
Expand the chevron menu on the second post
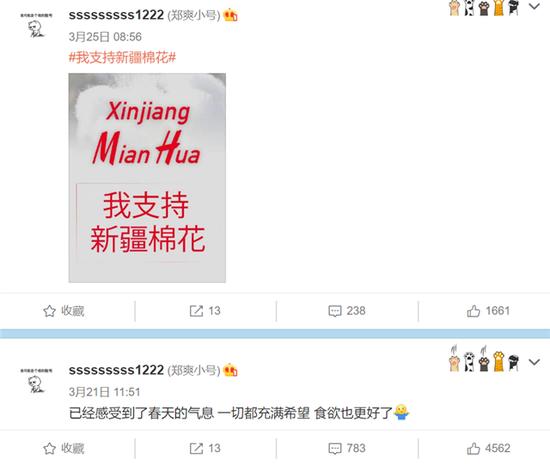tap(534, 362)
